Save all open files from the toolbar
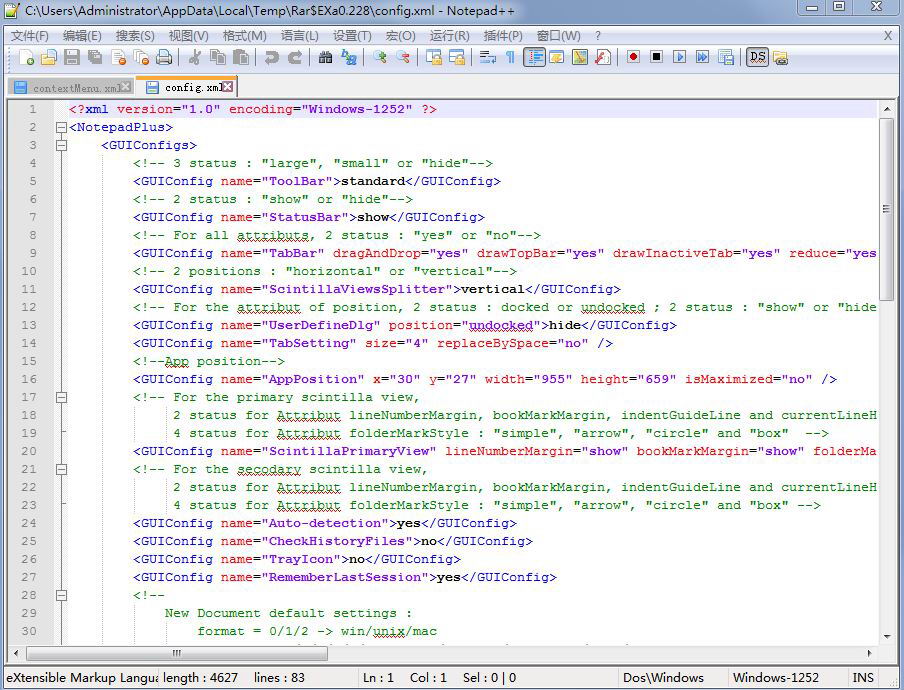The height and width of the screenshot is (690, 904). click(x=95, y=57)
